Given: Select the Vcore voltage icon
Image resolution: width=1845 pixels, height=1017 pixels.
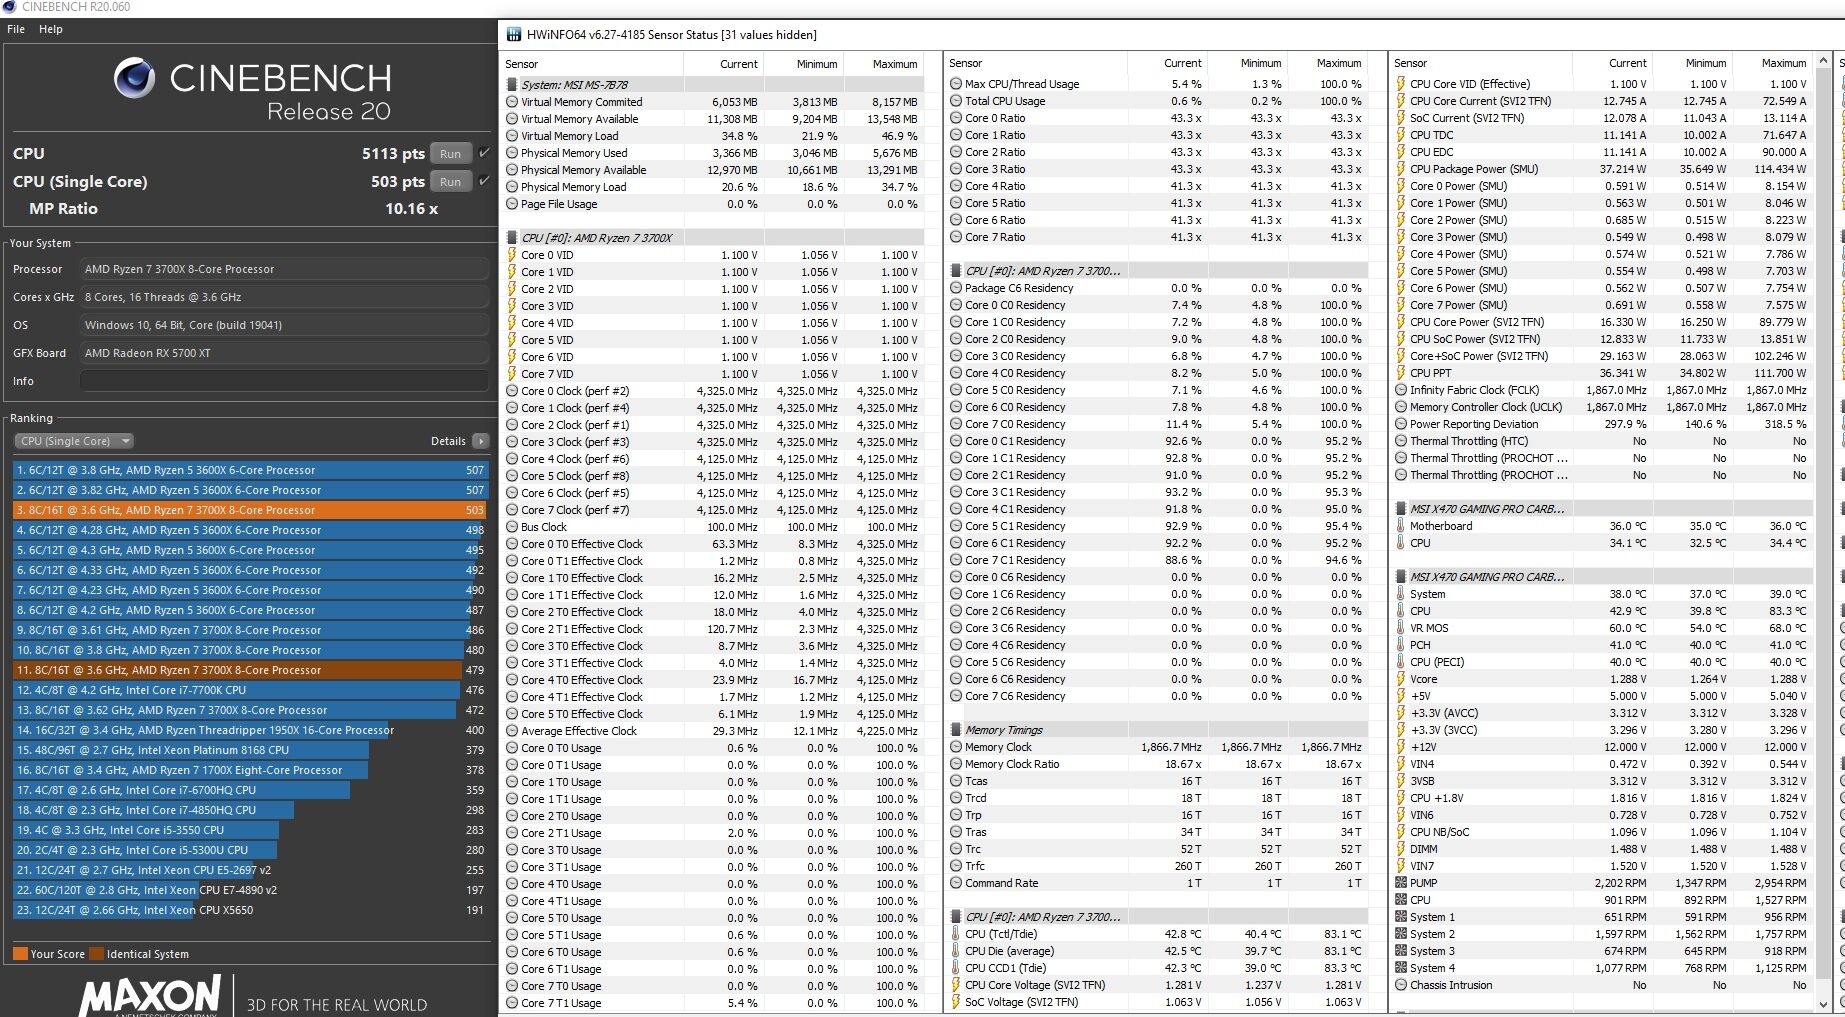Looking at the screenshot, I should [x=1401, y=679].
